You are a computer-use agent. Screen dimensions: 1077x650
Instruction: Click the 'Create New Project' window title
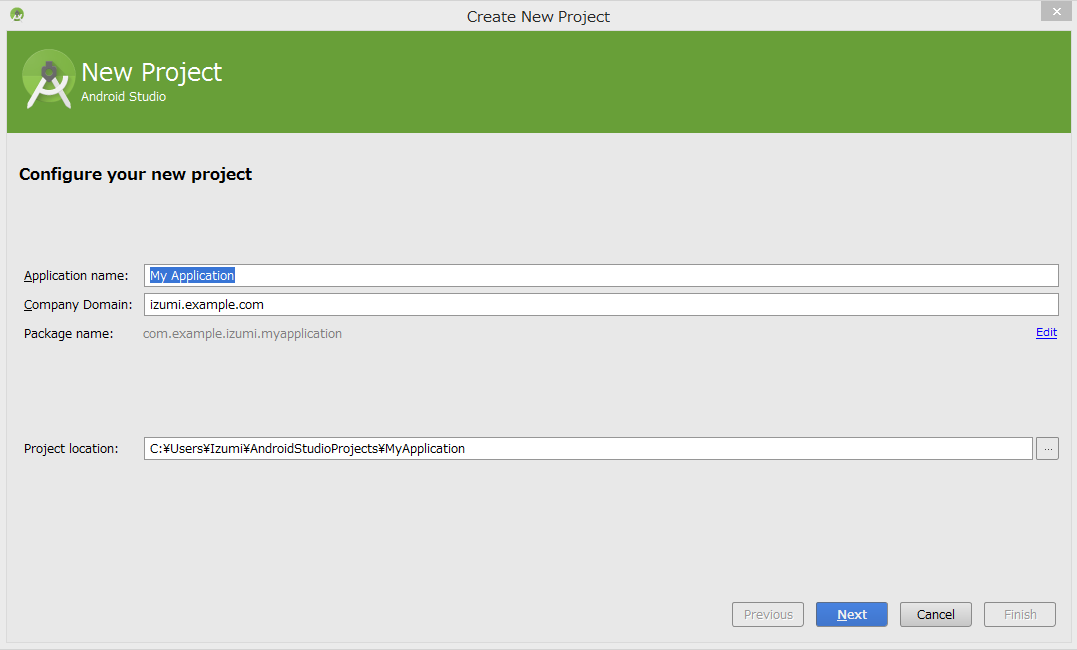pyautogui.click(x=538, y=16)
